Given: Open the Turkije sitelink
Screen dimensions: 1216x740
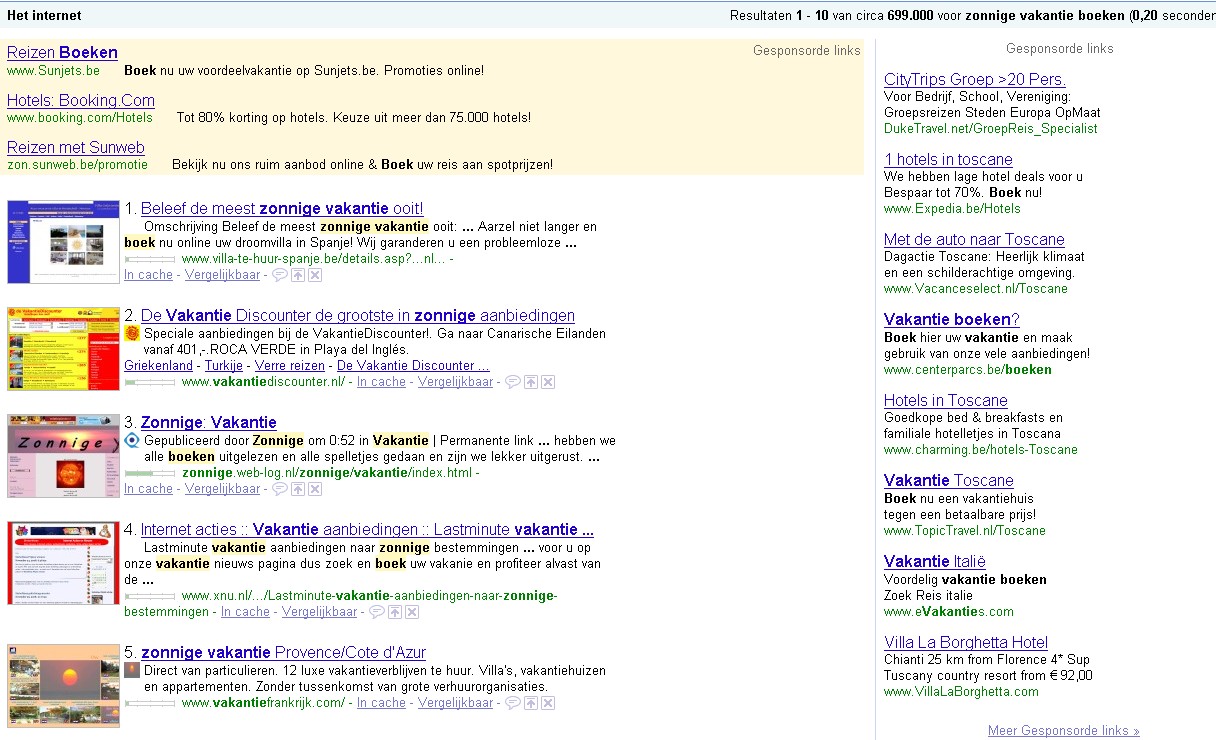Looking at the screenshot, I should click(x=224, y=366).
